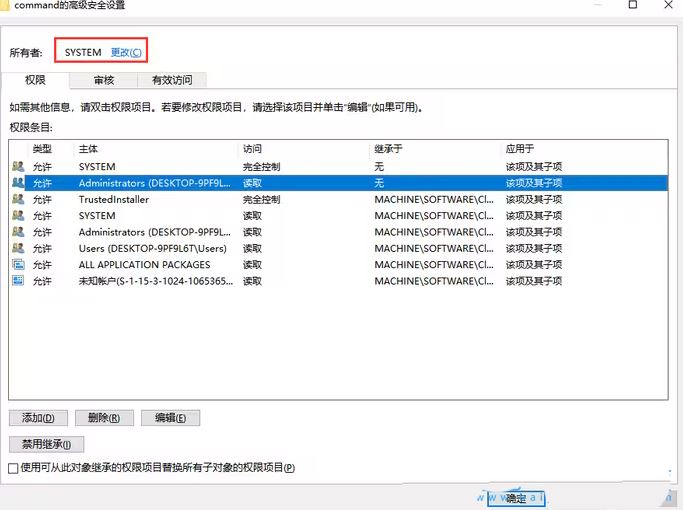Click the user icon beside TrustedInstaller entry
The width and height of the screenshot is (683, 510).
pyautogui.click(x=18, y=199)
